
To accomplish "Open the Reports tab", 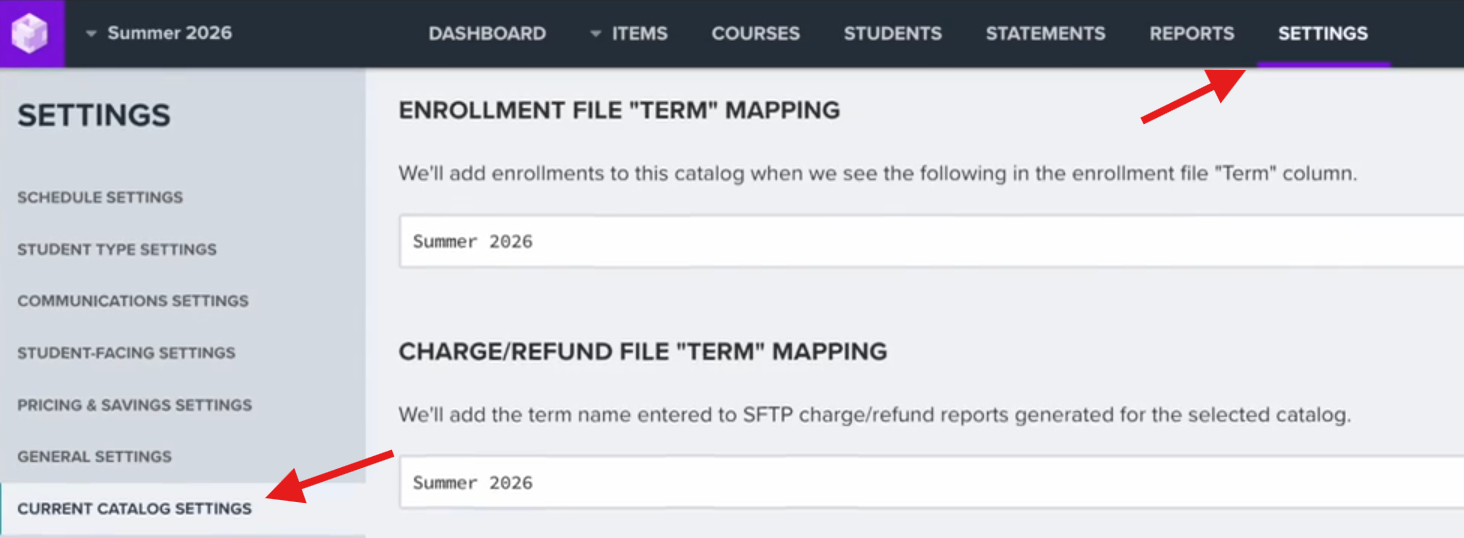I will 1191,34.
